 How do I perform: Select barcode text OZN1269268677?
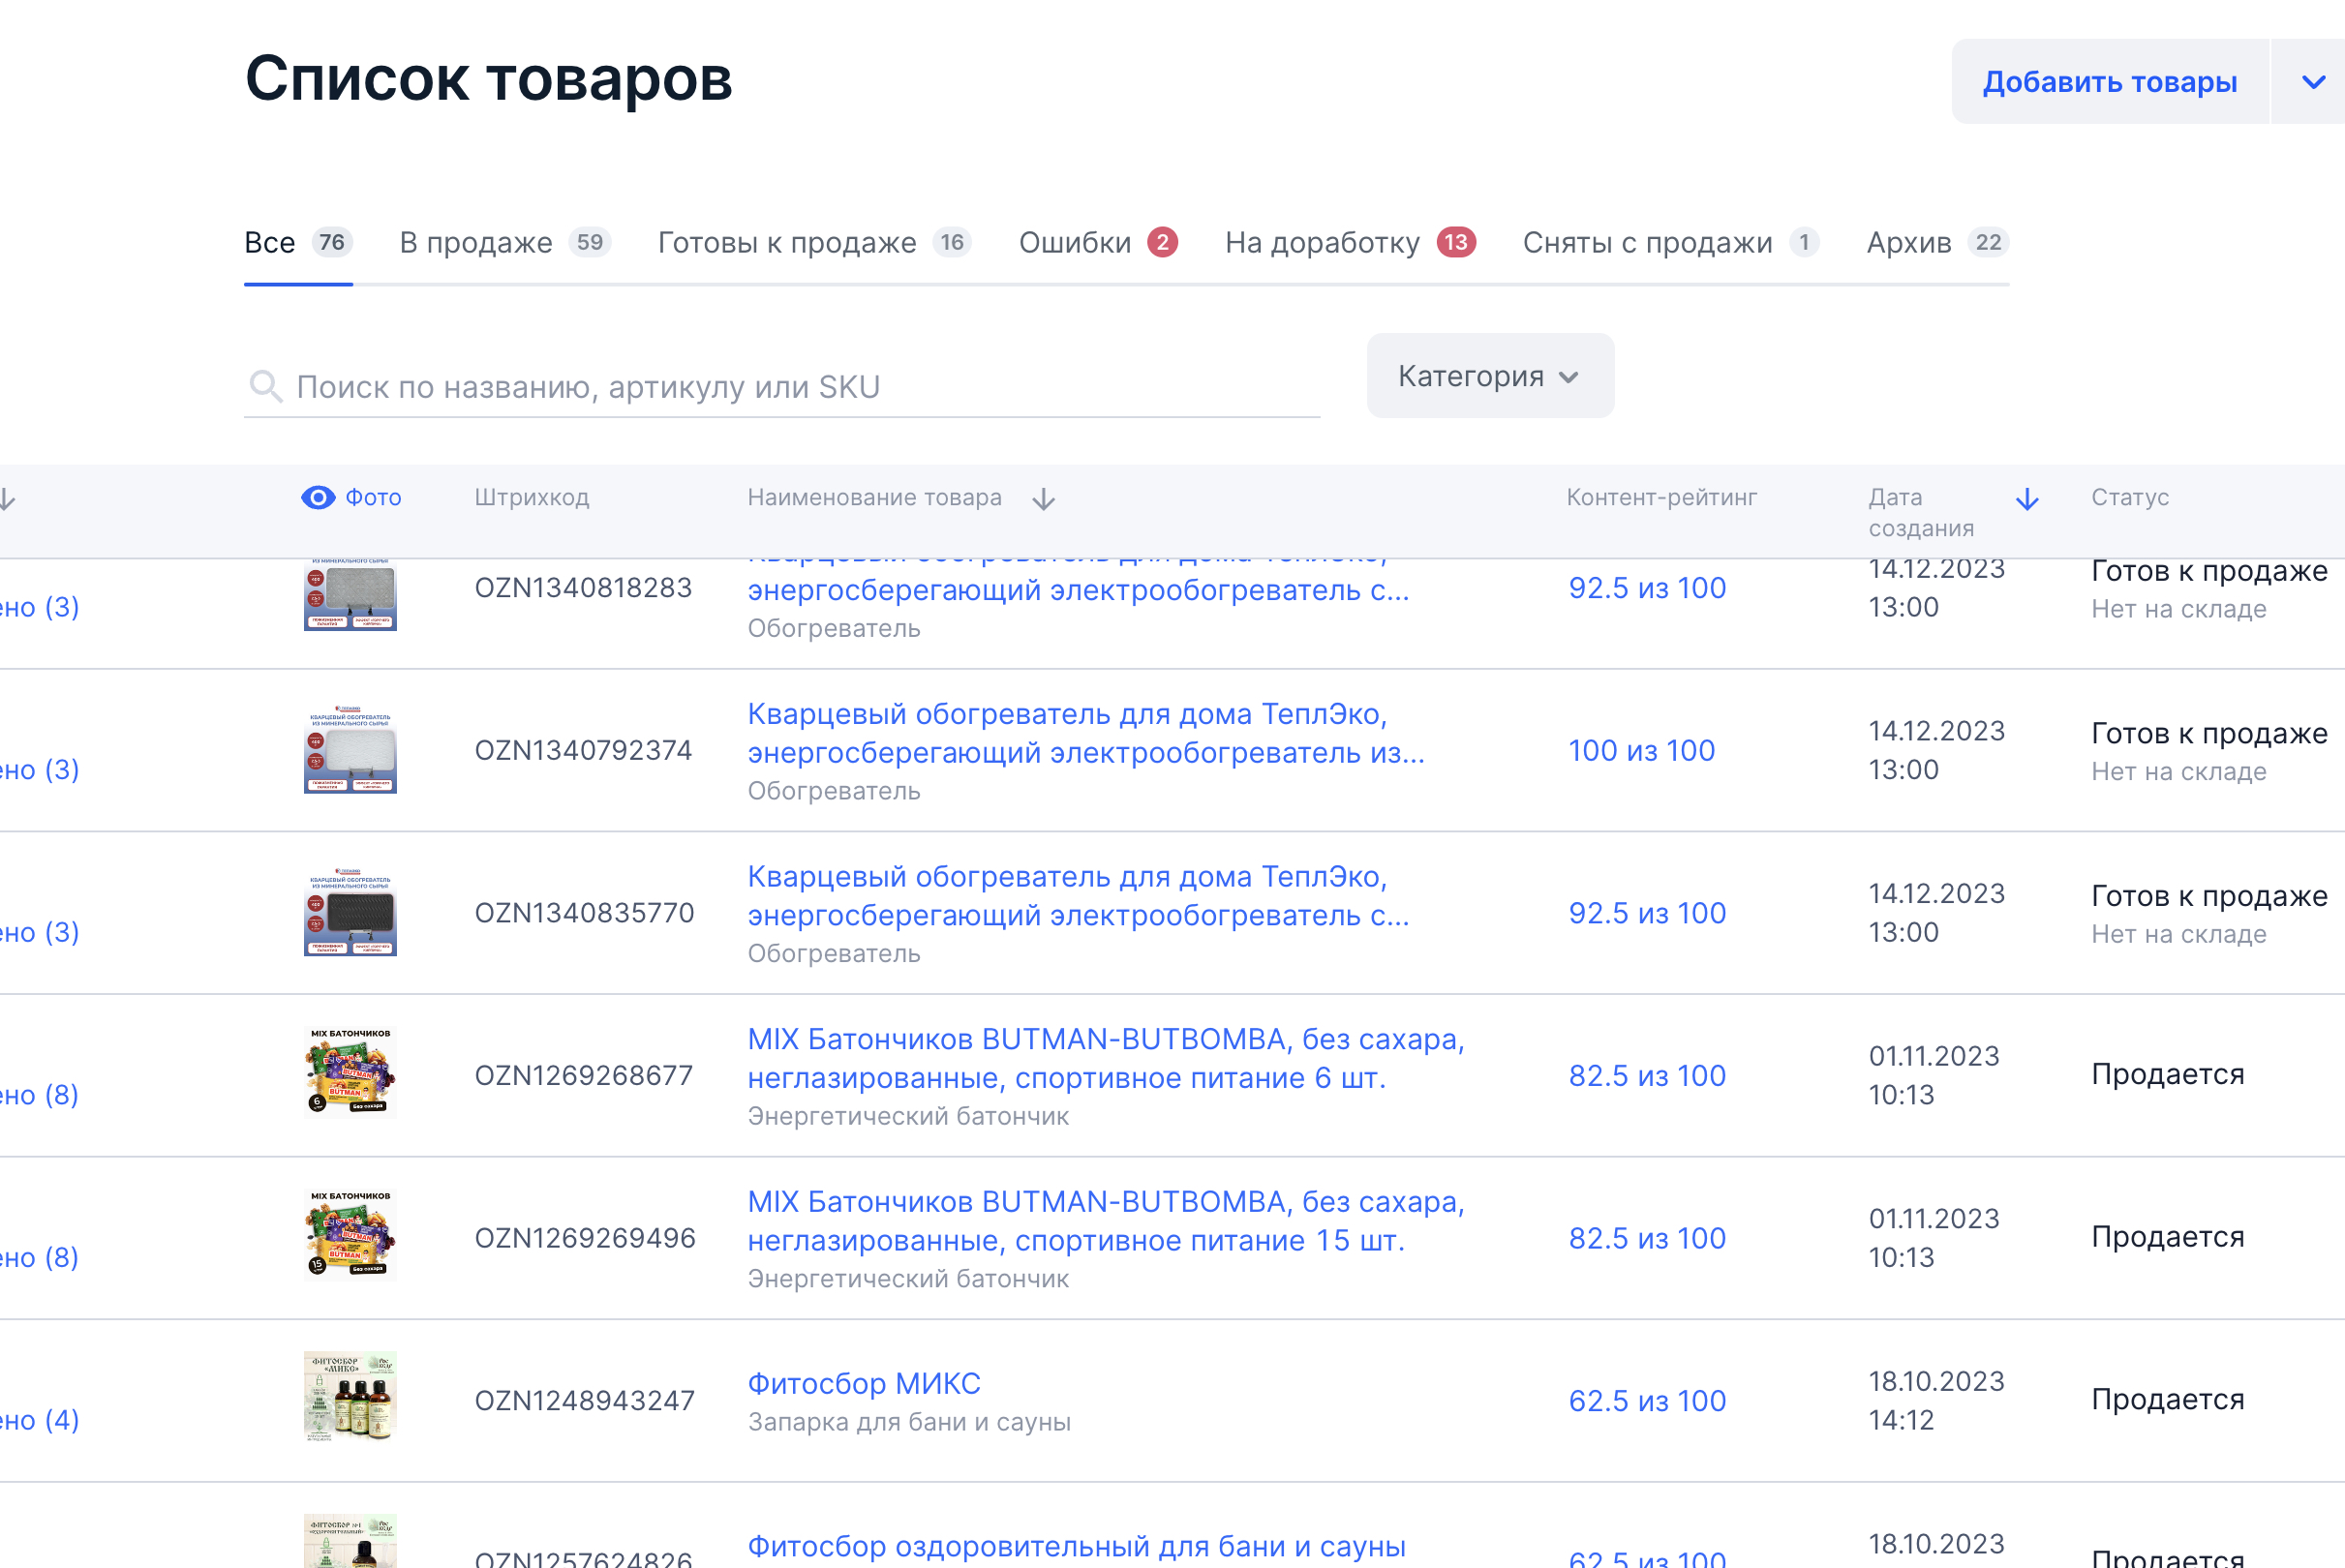583,1075
